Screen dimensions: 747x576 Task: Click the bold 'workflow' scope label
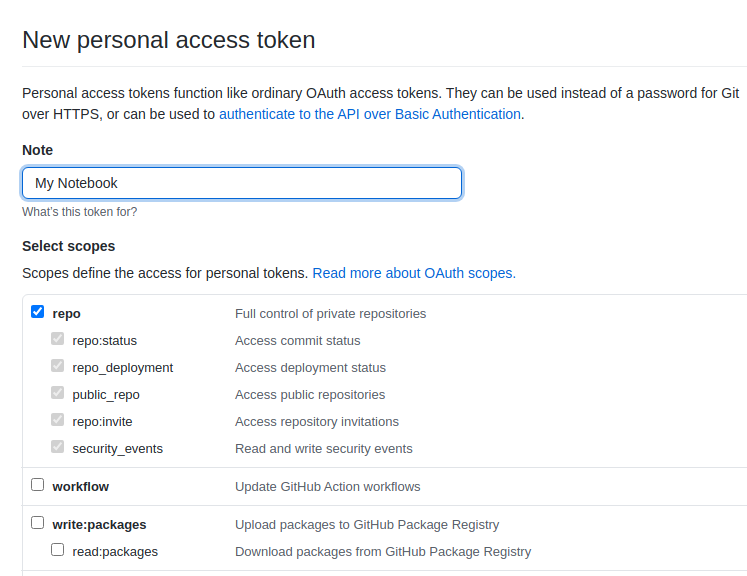pos(81,487)
